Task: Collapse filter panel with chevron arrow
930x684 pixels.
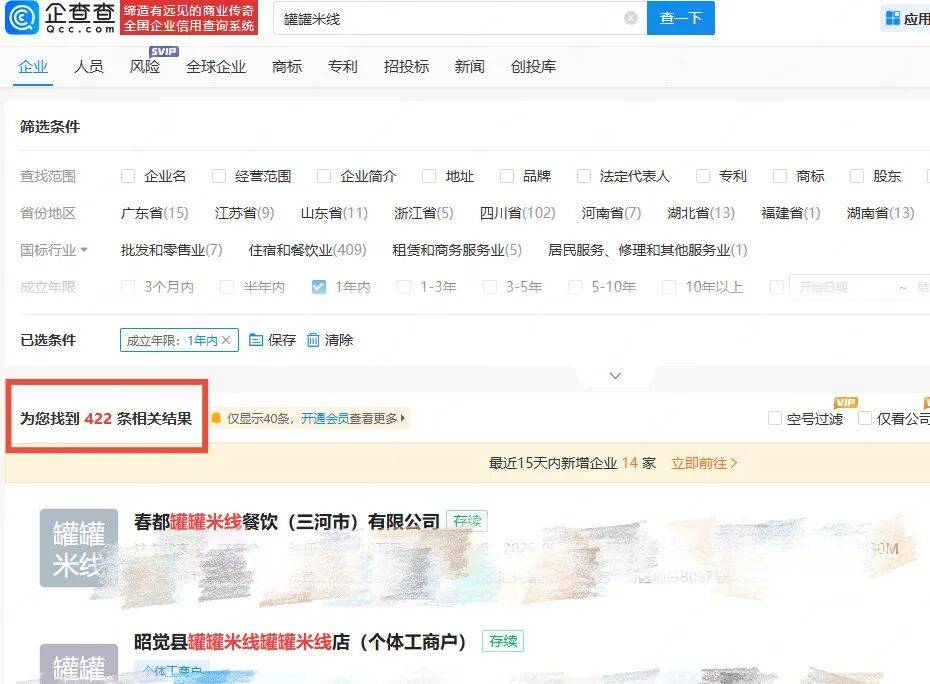Action: point(615,376)
